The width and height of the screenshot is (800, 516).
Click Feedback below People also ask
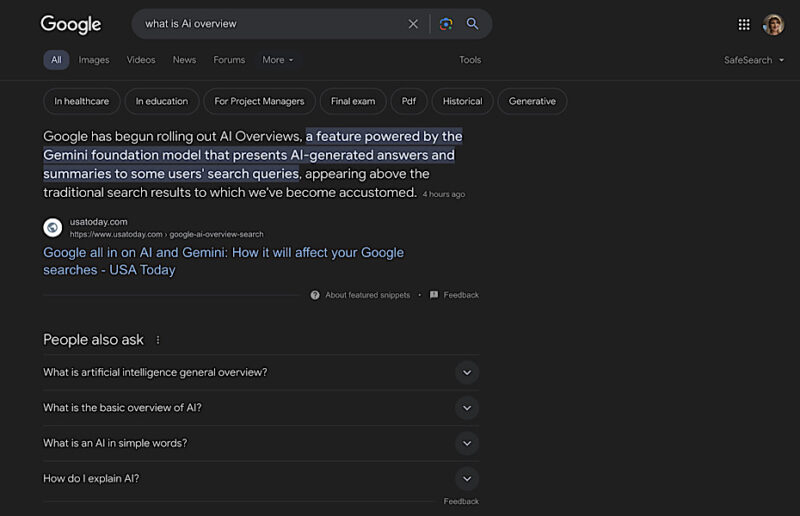click(461, 501)
